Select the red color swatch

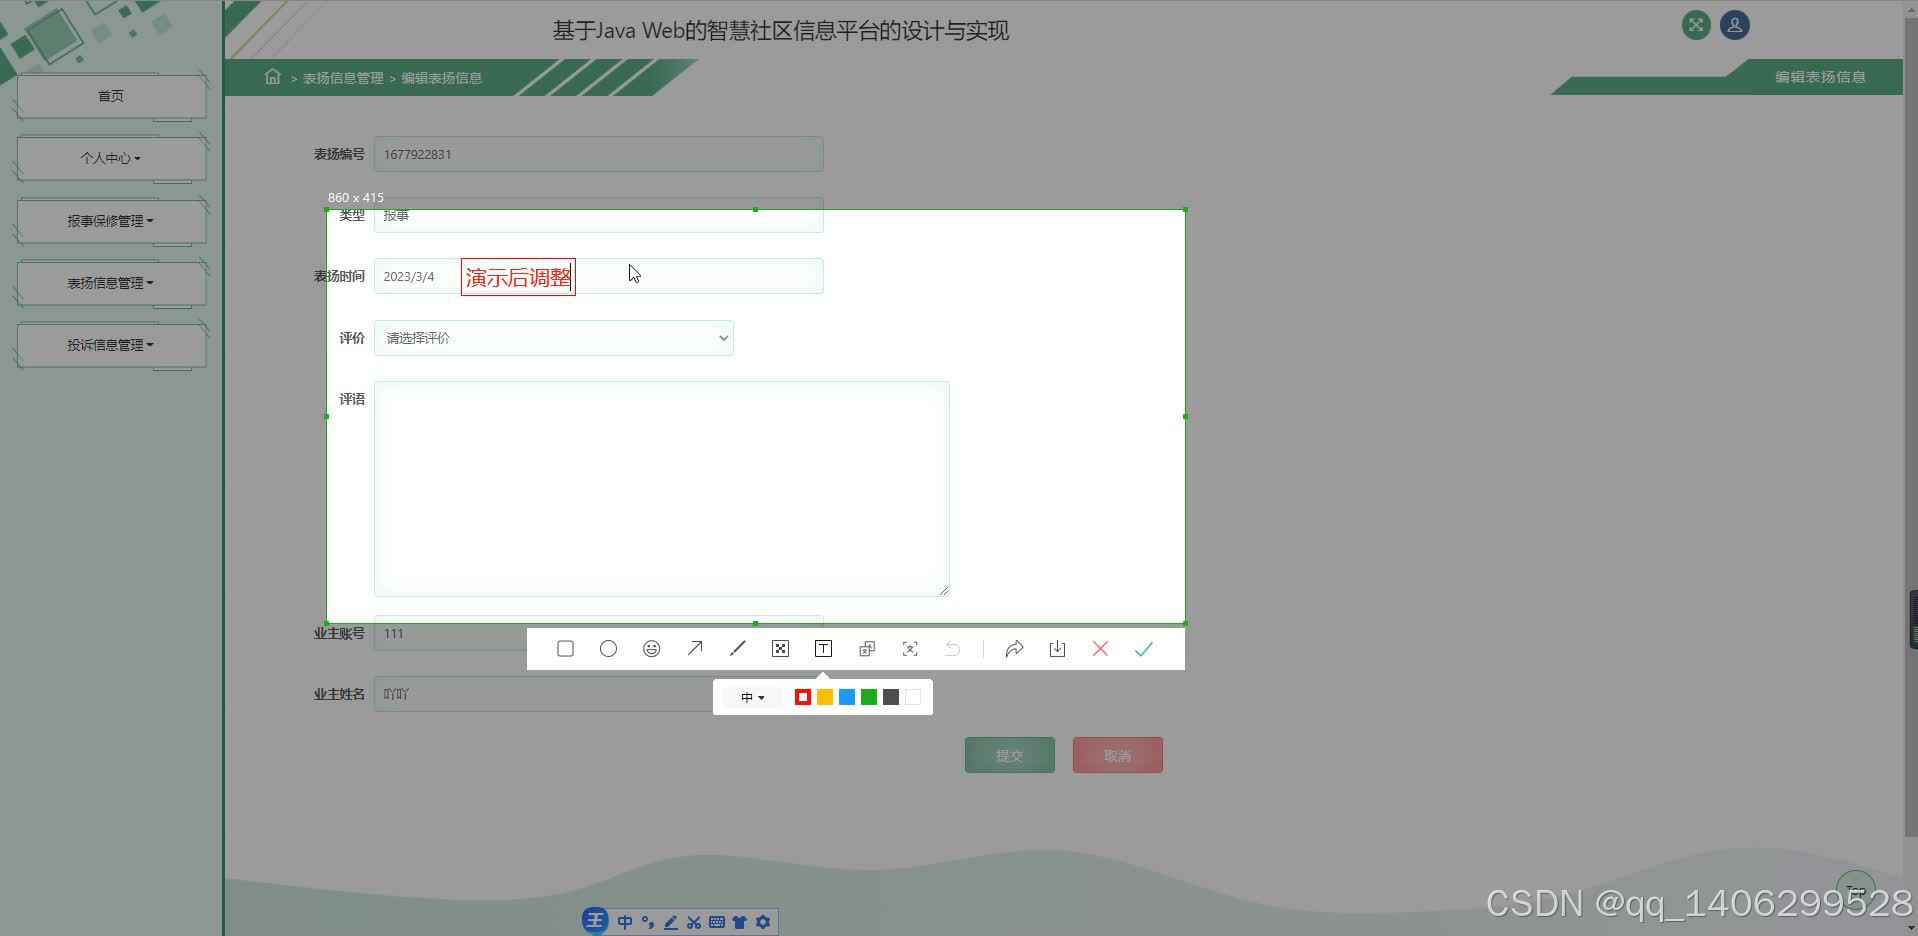point(802,697)
